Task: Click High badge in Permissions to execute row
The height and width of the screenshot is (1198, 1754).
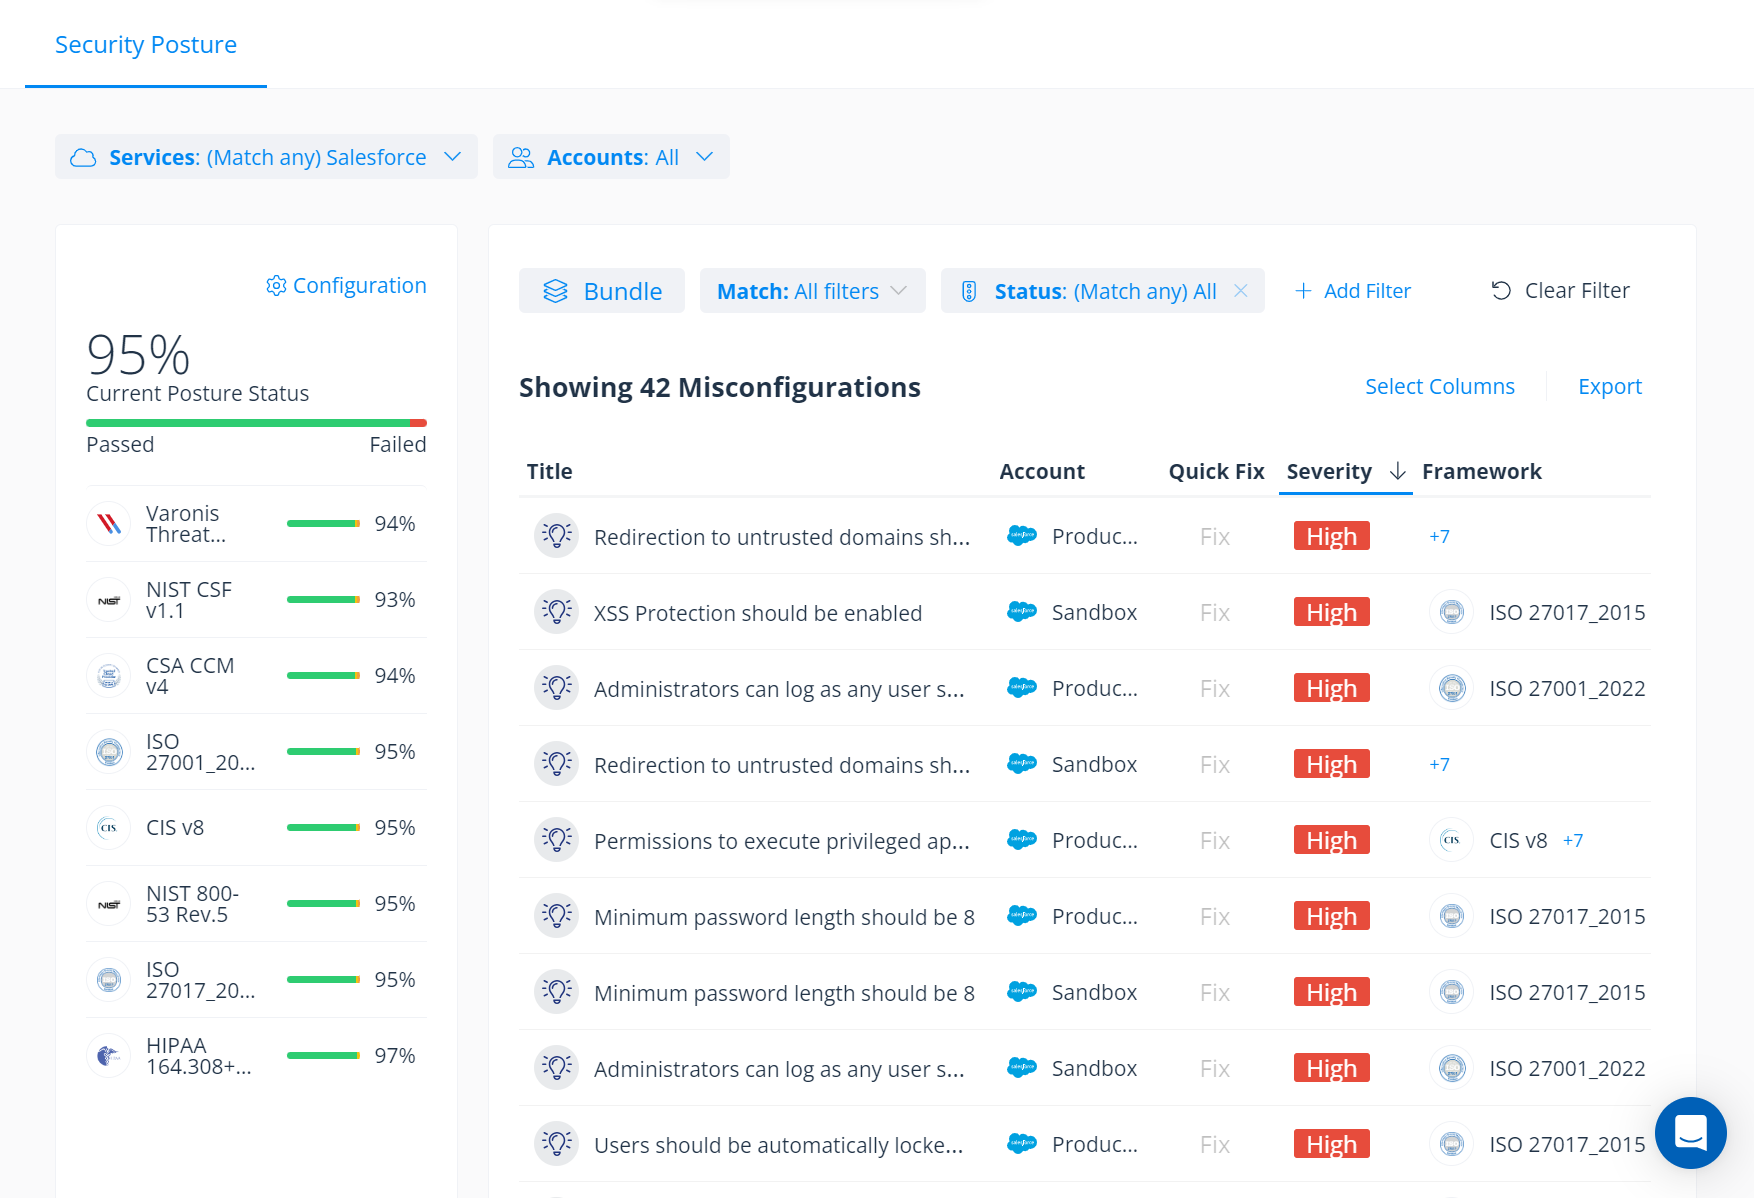Action: coord(1332,840)
